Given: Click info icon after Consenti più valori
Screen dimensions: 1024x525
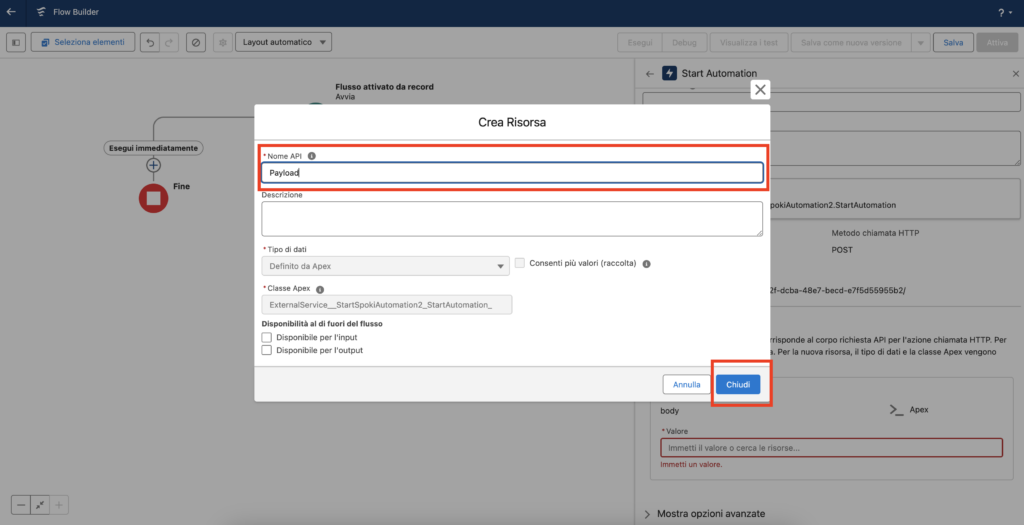Looking at the screenshot, I should tap(647, 264).
